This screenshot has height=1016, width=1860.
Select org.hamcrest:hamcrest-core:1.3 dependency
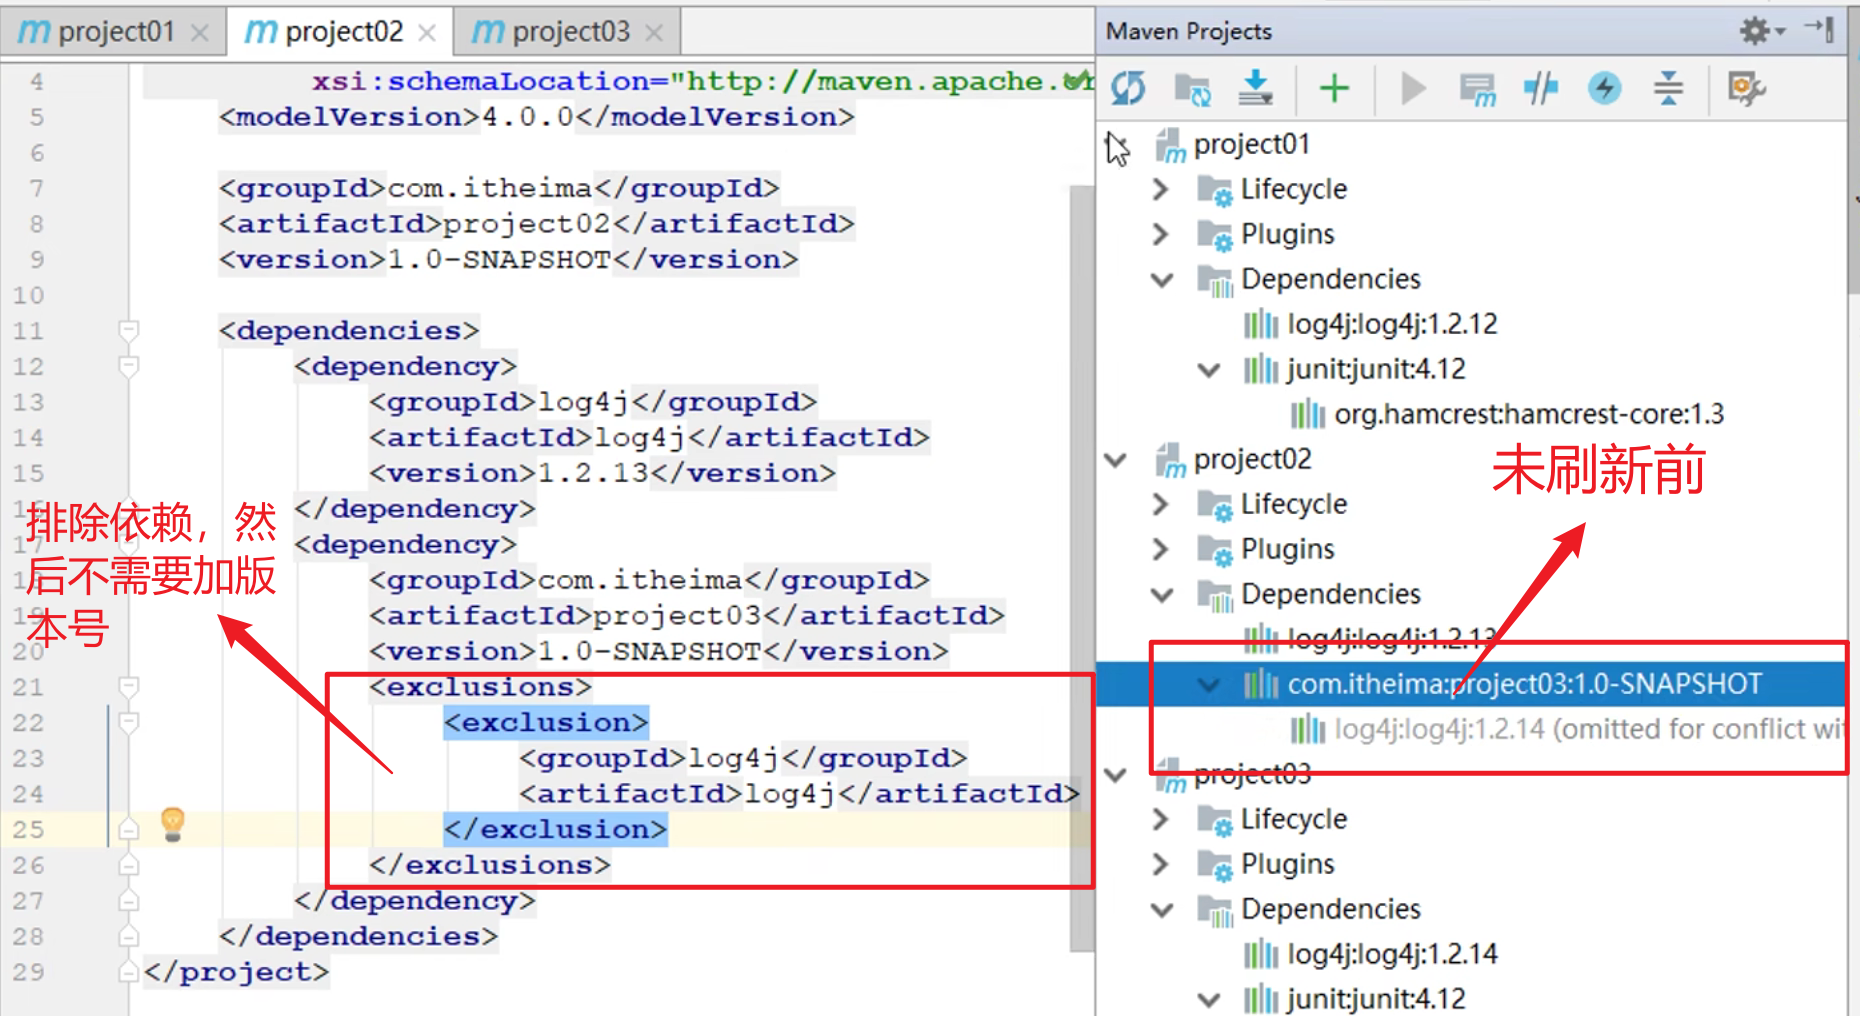tap(1529, 414)
